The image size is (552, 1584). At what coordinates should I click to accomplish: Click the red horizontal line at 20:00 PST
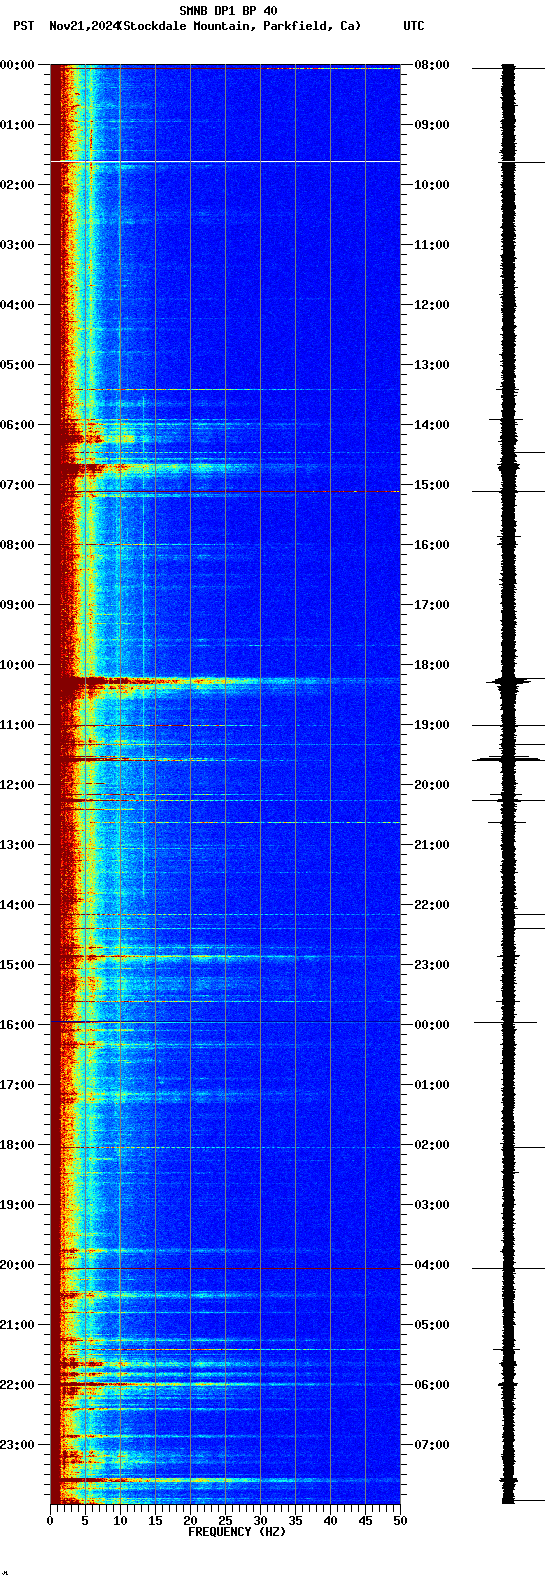coord(225,1268)
